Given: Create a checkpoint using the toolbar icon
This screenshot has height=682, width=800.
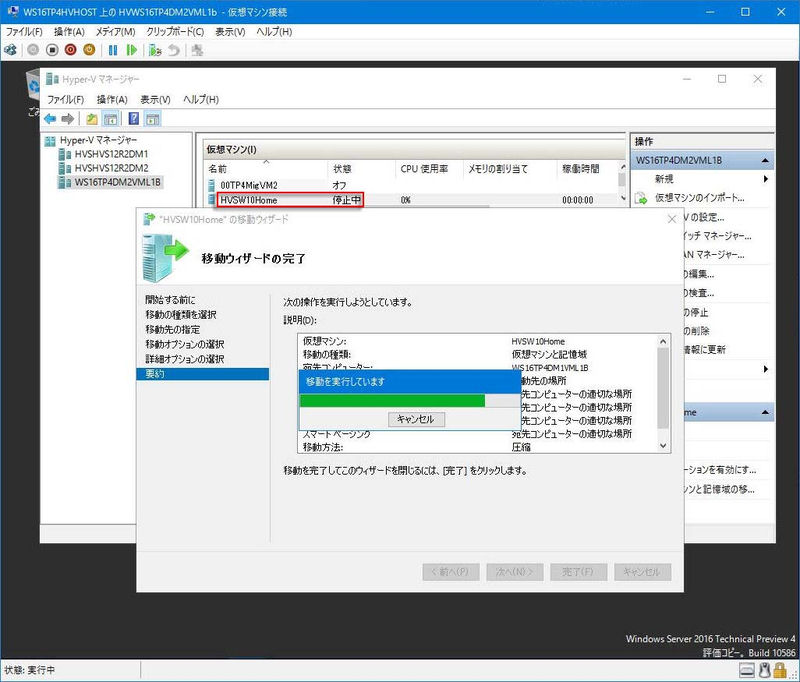Looking at the screenshot, I should tap(155, 50).
